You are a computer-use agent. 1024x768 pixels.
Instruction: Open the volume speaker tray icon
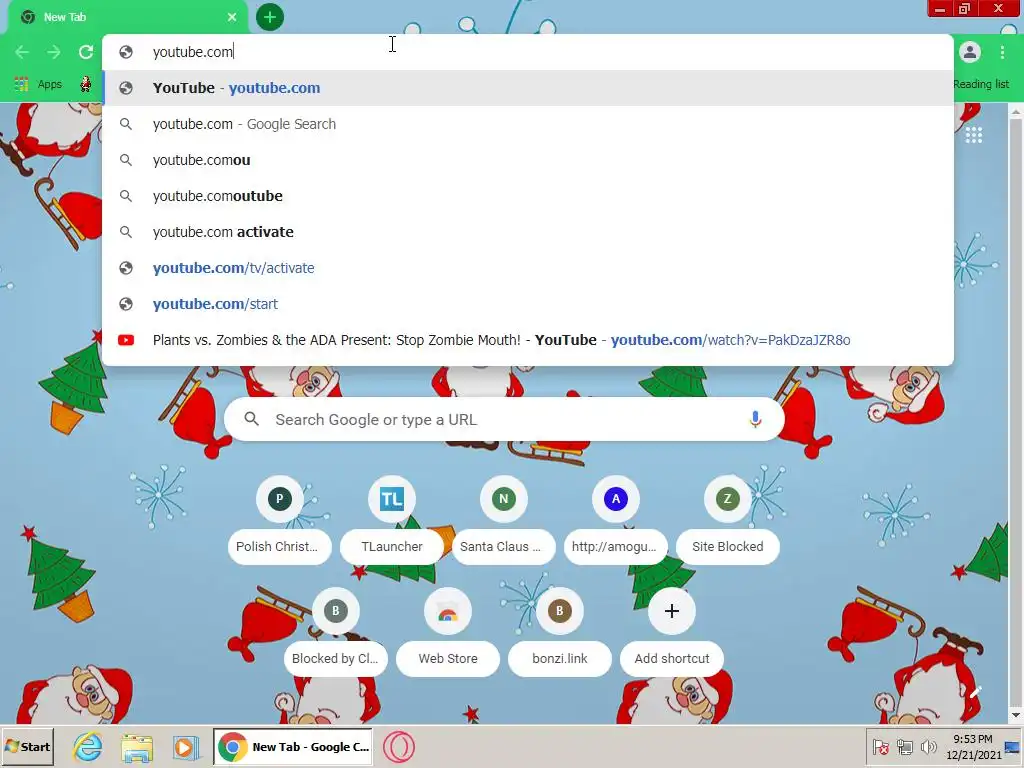point(928,746)
